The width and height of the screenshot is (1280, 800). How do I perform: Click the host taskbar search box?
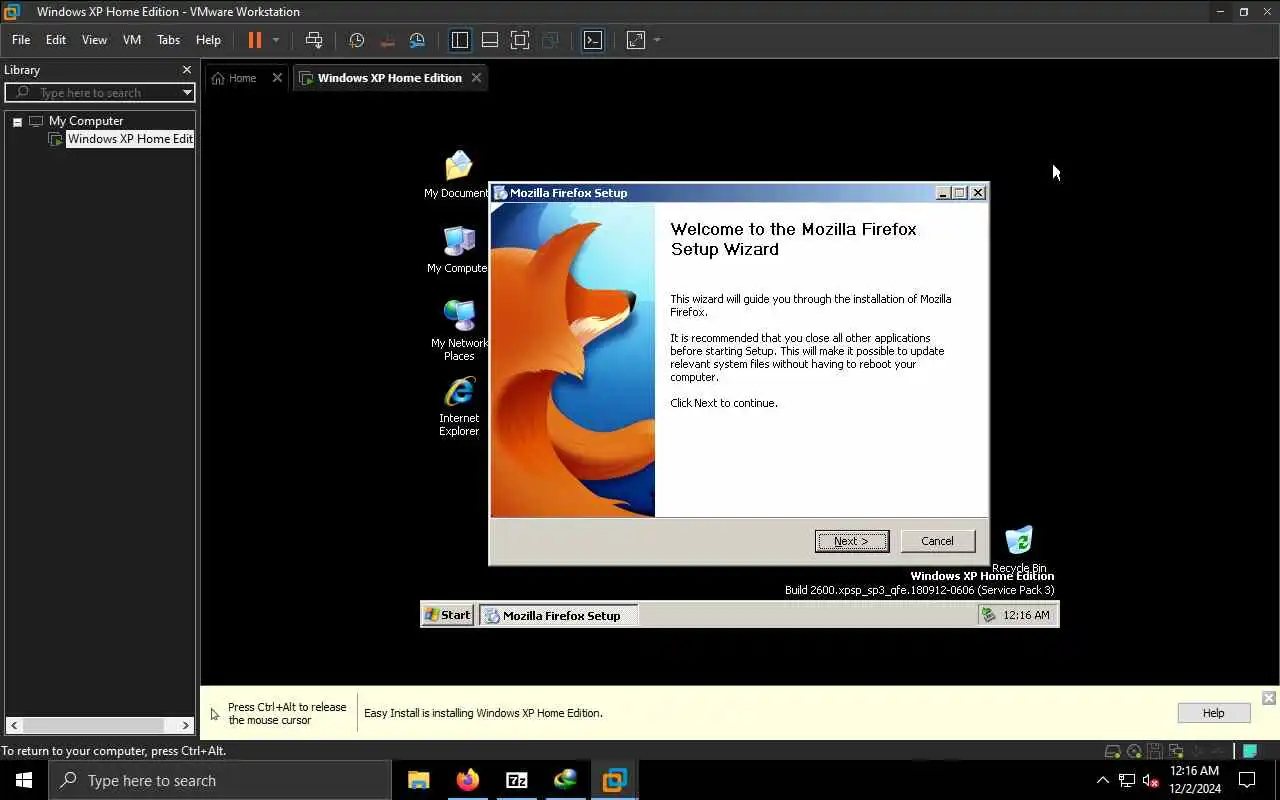coord(220,780)
